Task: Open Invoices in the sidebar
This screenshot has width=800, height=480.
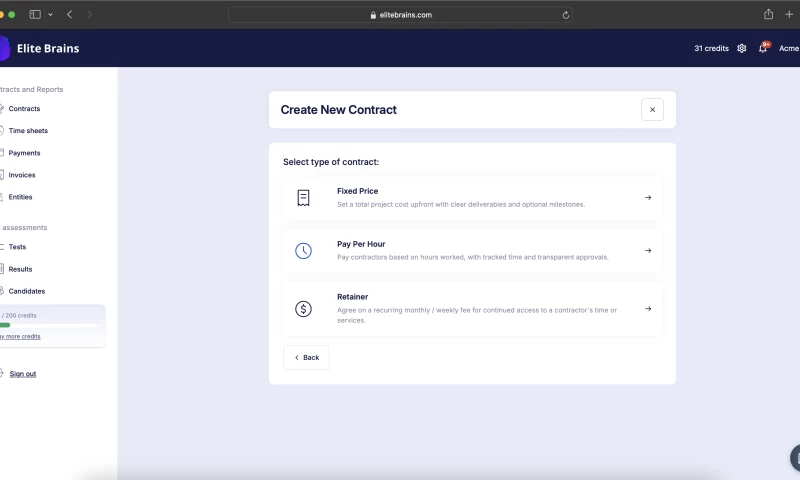Action: tap(22, 175)
